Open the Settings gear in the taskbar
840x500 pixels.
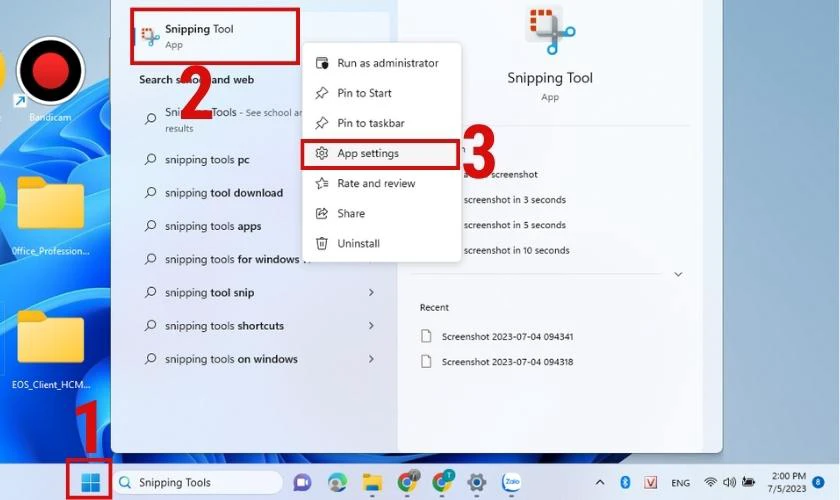coord(476,482)
